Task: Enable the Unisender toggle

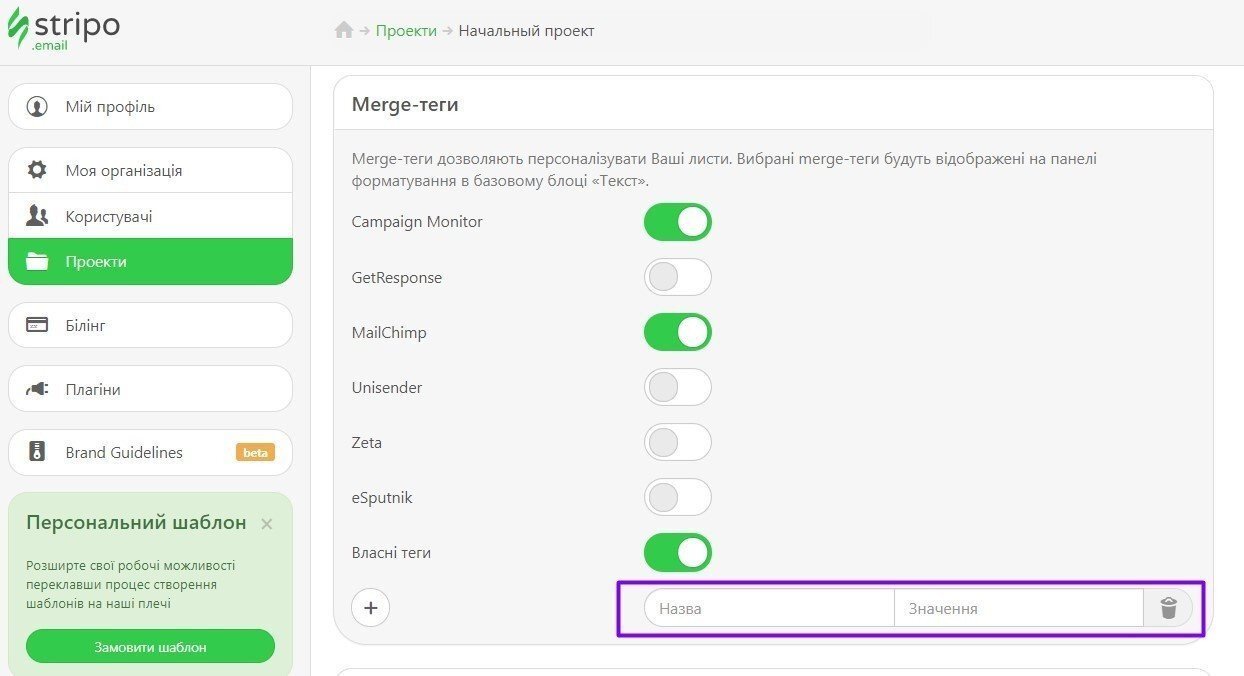Action: [677, 387]
